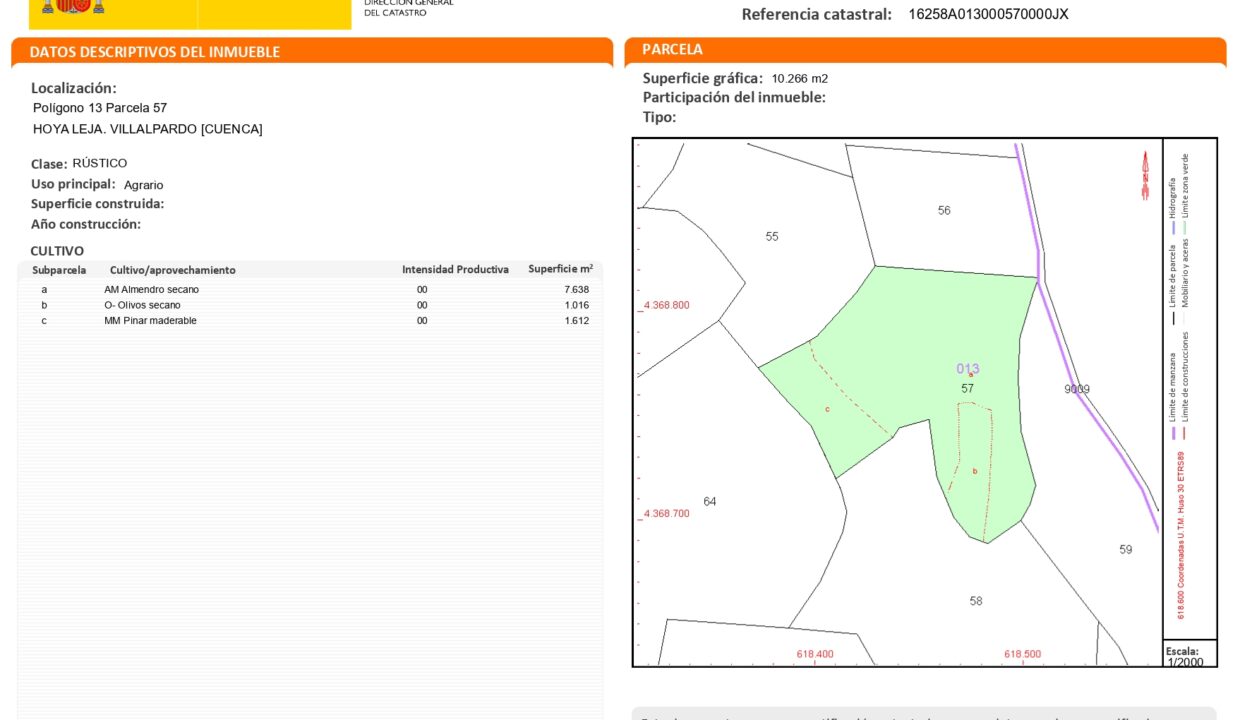This screenshot has width=1240, height=720.
Task: Click the 'Superficie construida:' label
Action: pyautogui.click(x=98, y=204)
